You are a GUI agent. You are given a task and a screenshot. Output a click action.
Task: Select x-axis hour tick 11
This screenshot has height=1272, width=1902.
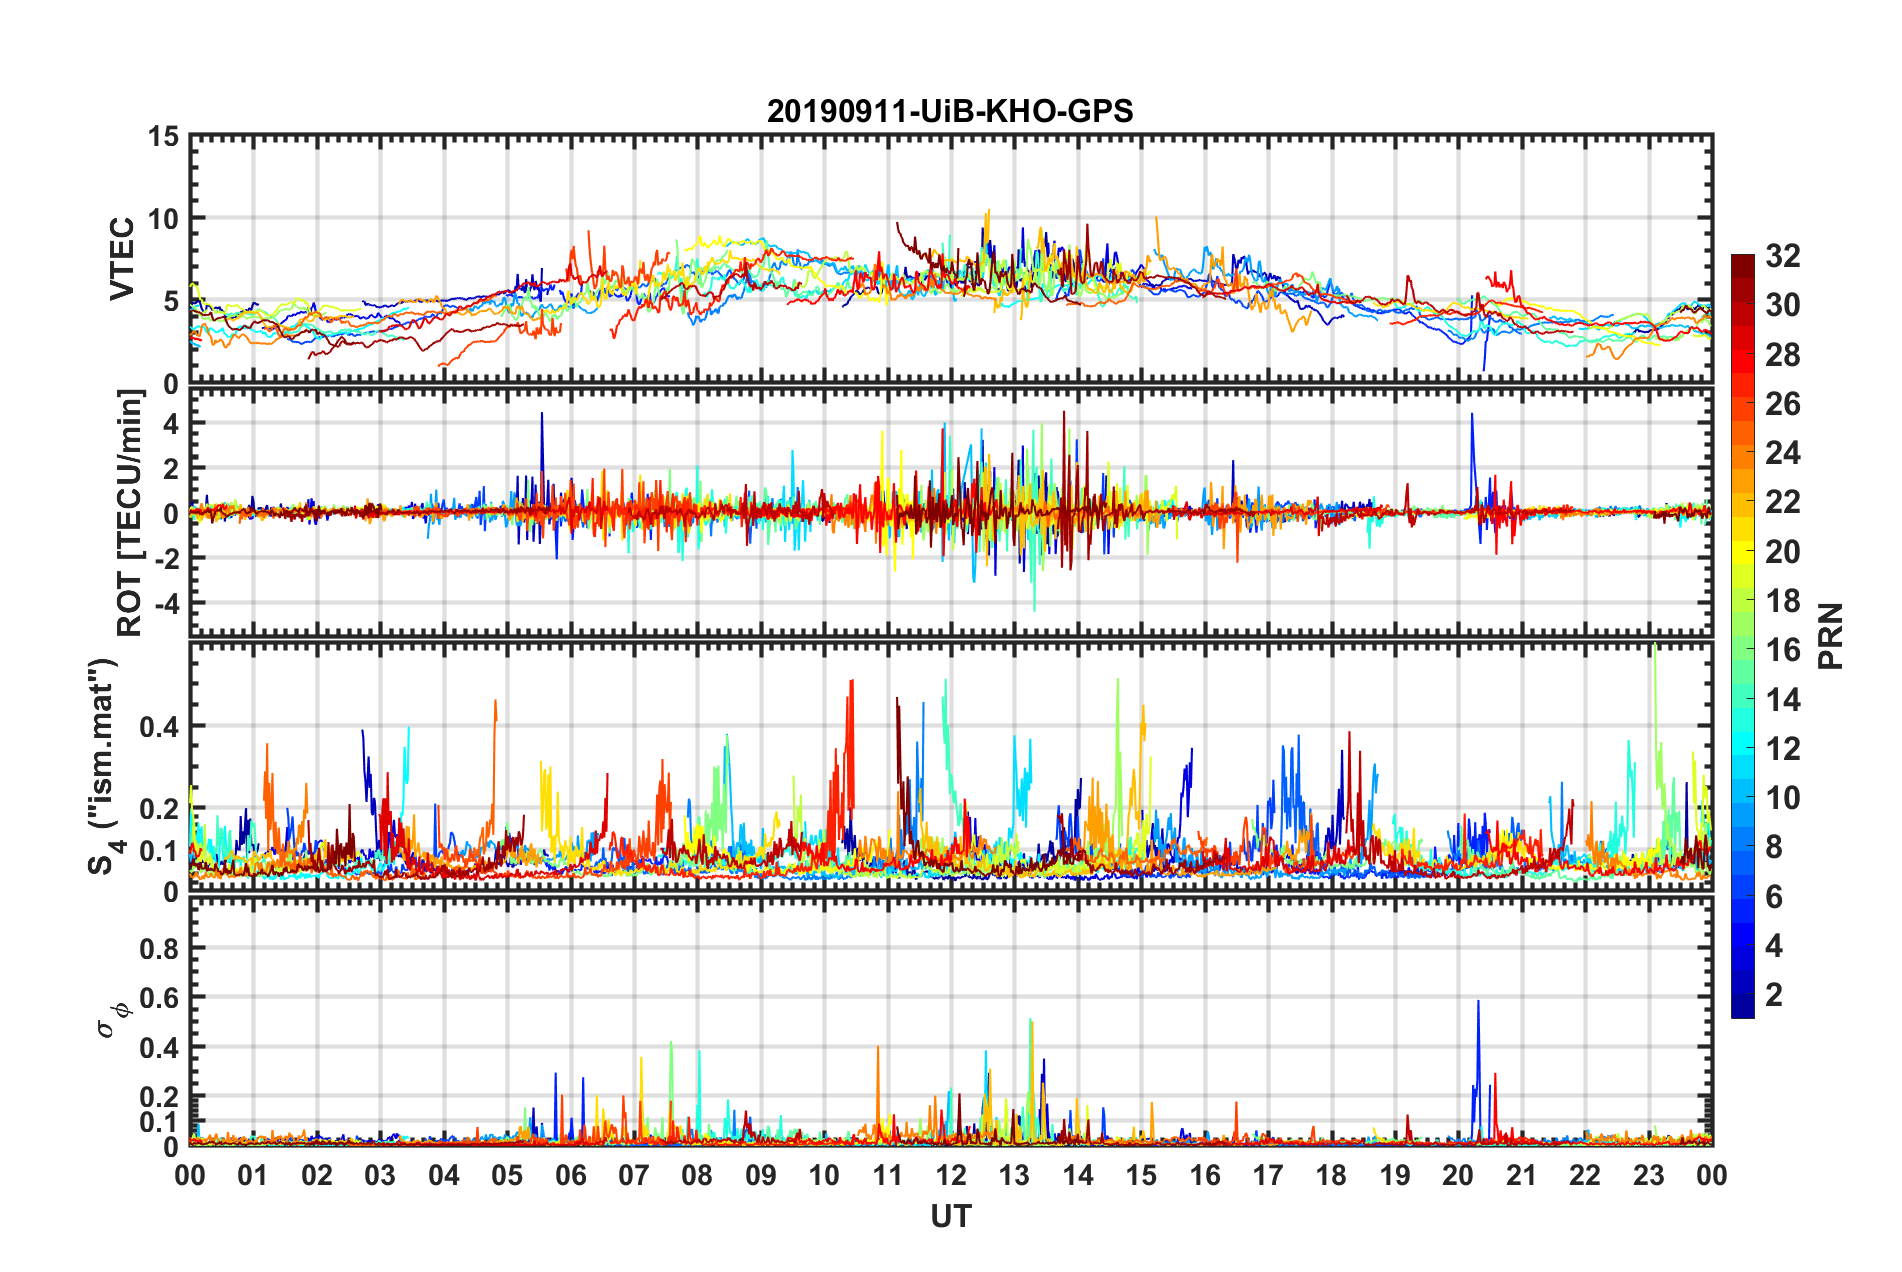tap(888, 1175)
